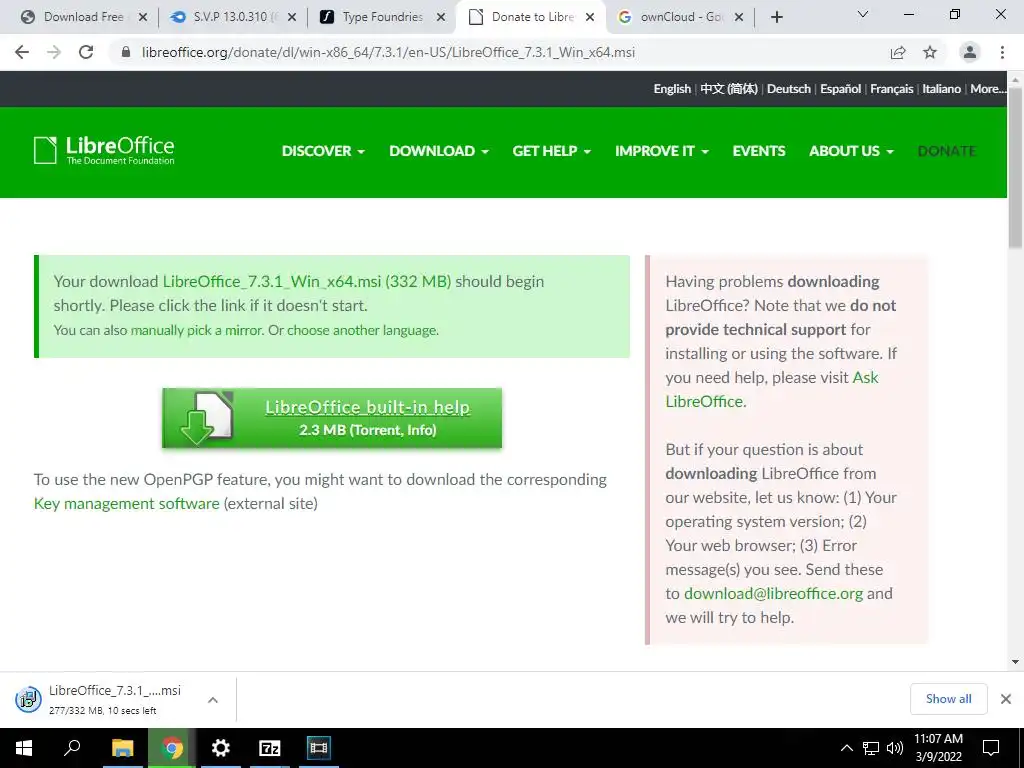Click the browser forward arrow
The height and width of the screenshot is (768, 1024).
click(x=54, y=52)
